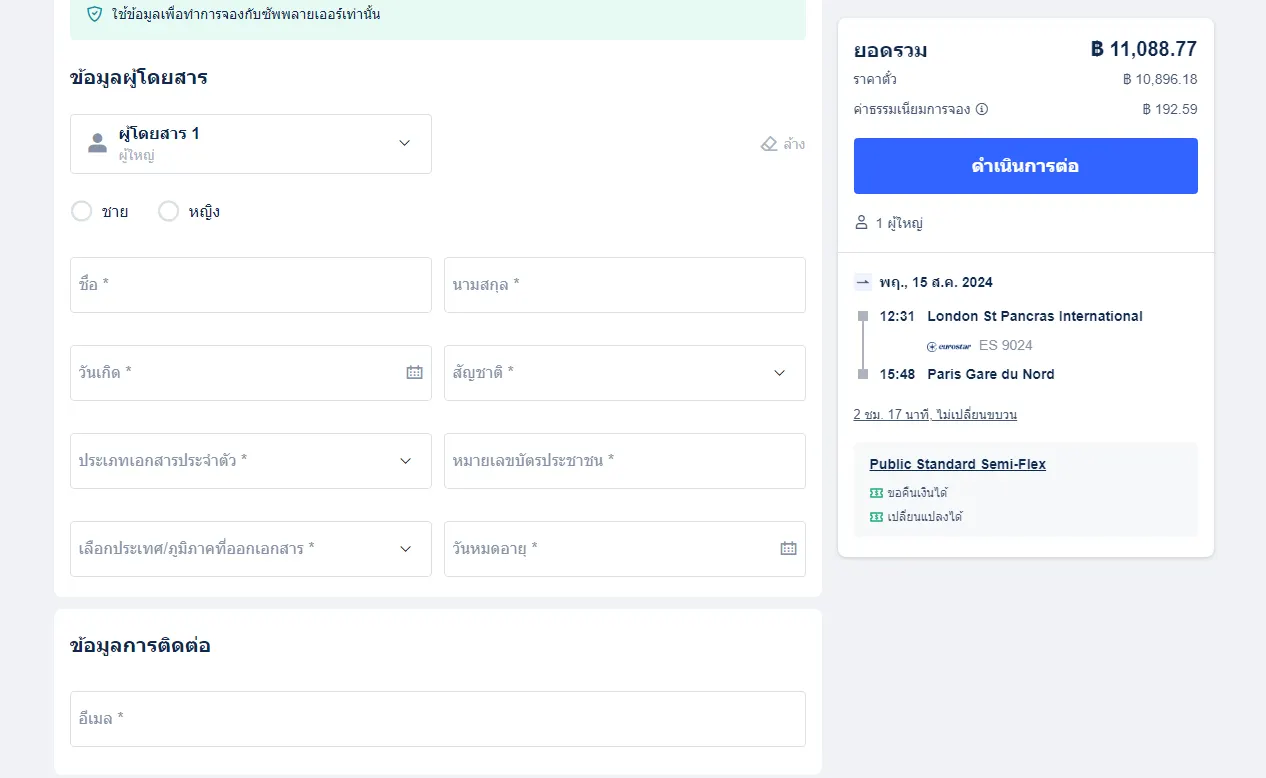Open the expiry date calendar icon
The width and height of the screenshot is (1266, 778).
point(788,548)
